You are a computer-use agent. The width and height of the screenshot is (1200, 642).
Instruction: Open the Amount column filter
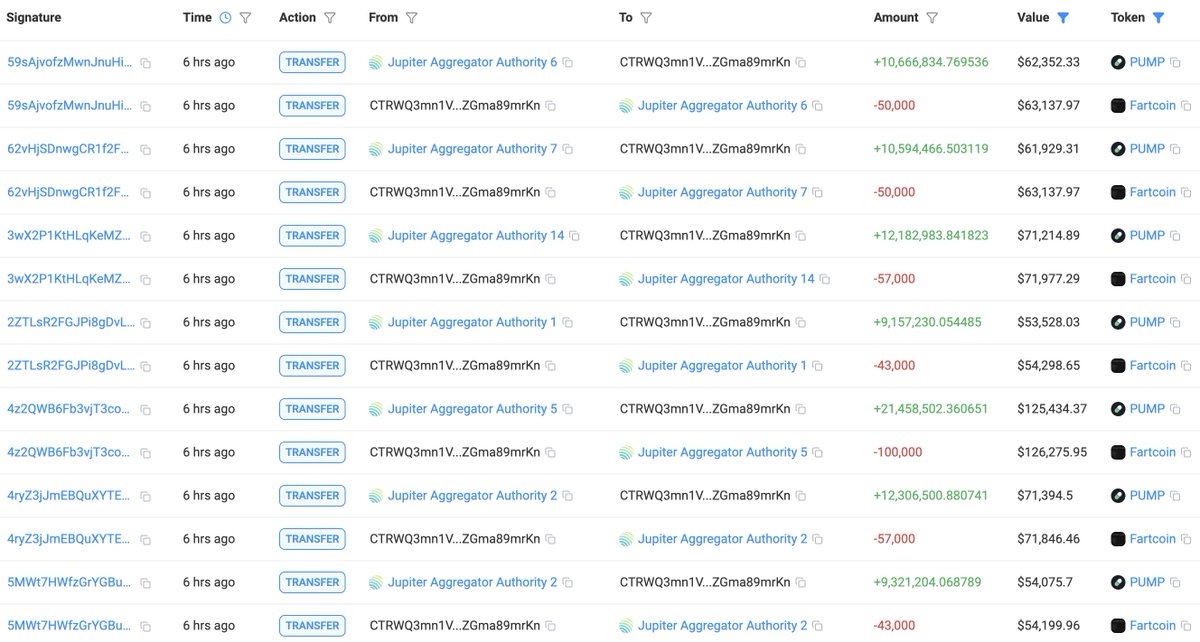[x=932, y=18]
